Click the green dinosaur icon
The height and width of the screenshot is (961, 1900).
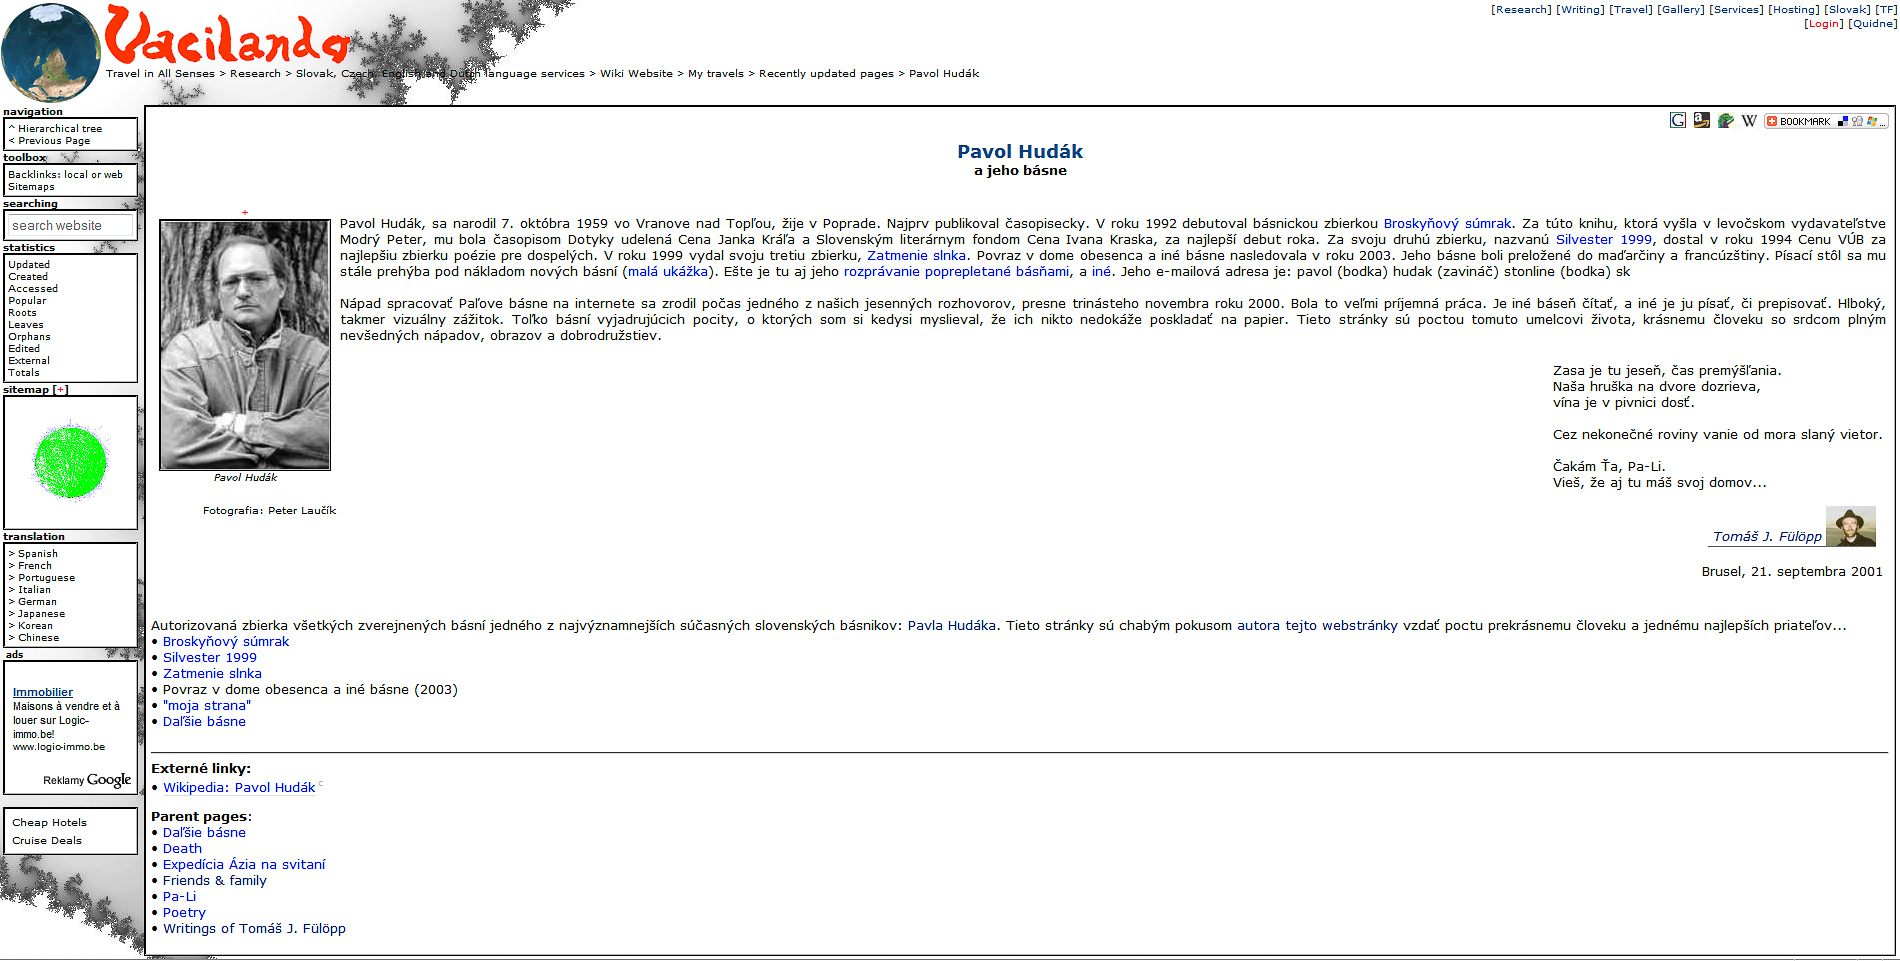click(x=1725, y=121)
